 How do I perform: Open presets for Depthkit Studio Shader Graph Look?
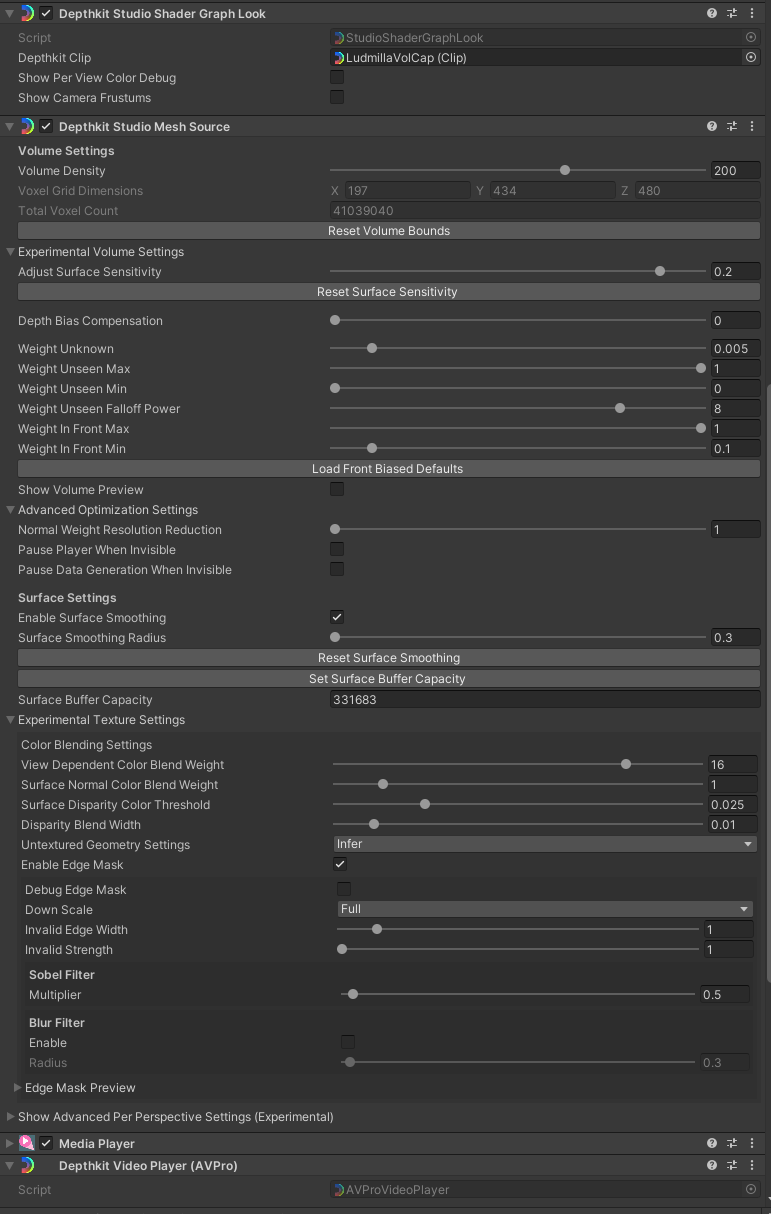[732, 14]
